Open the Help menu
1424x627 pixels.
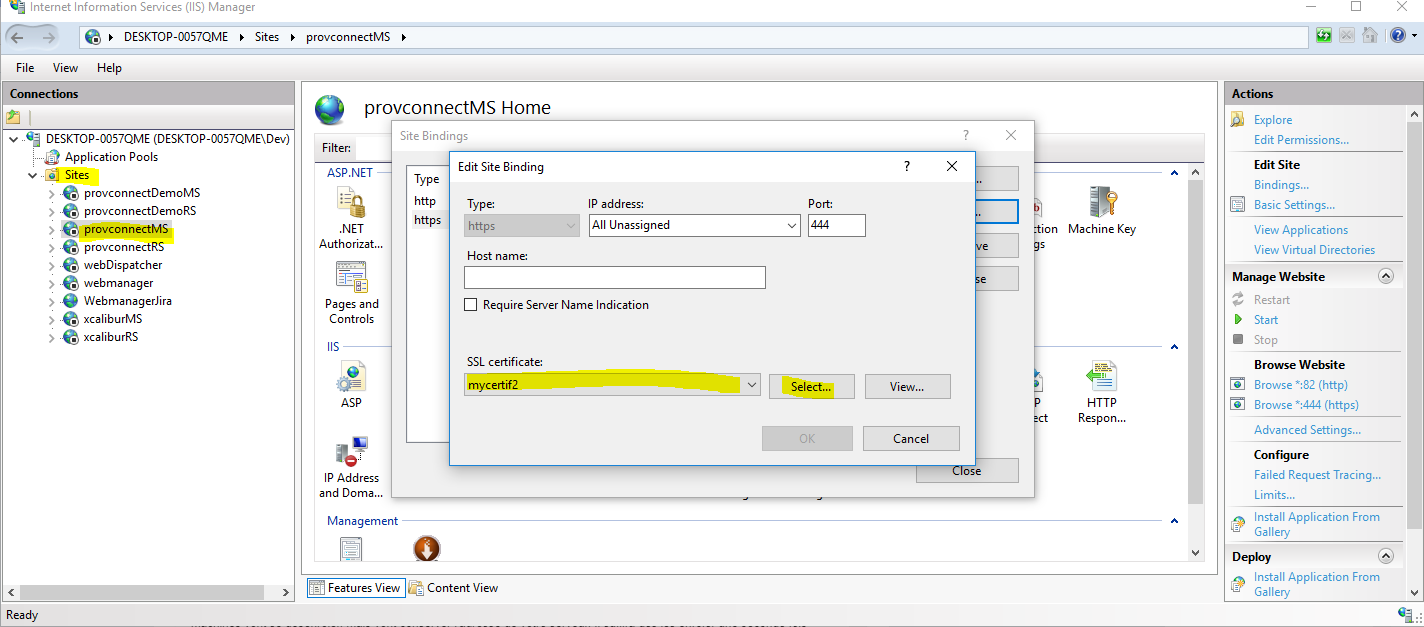pos(109,68)
